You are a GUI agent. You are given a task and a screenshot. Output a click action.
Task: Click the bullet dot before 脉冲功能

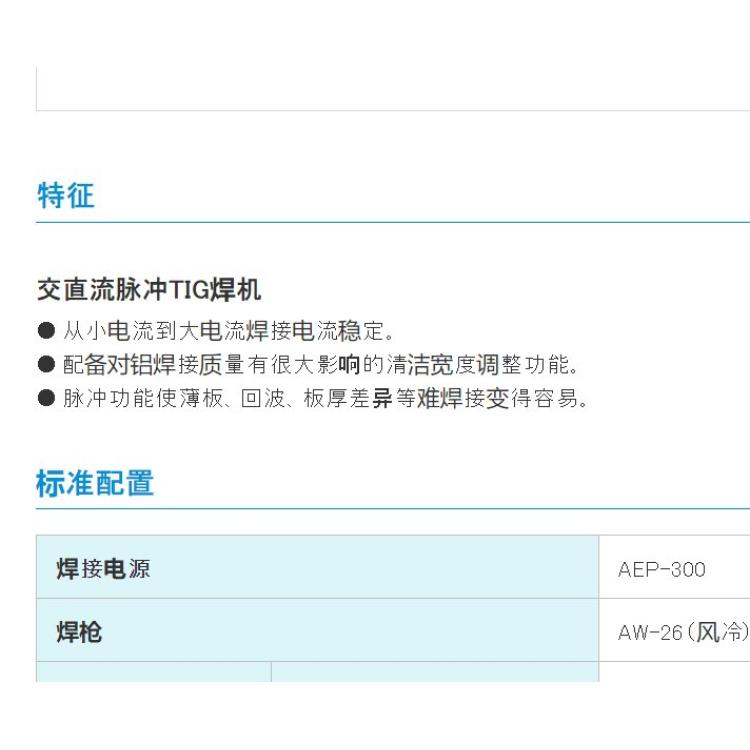(x=46, y=398)
